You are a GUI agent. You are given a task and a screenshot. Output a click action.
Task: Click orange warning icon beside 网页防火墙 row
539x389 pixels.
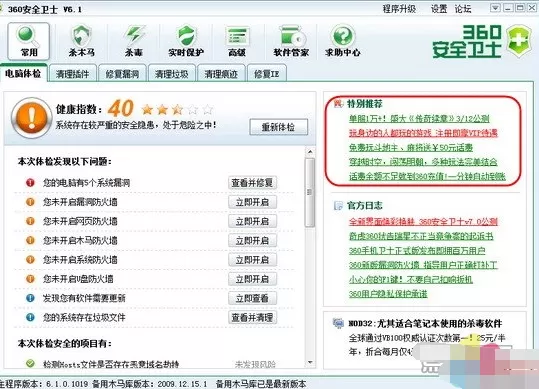[x=30, y=221]
